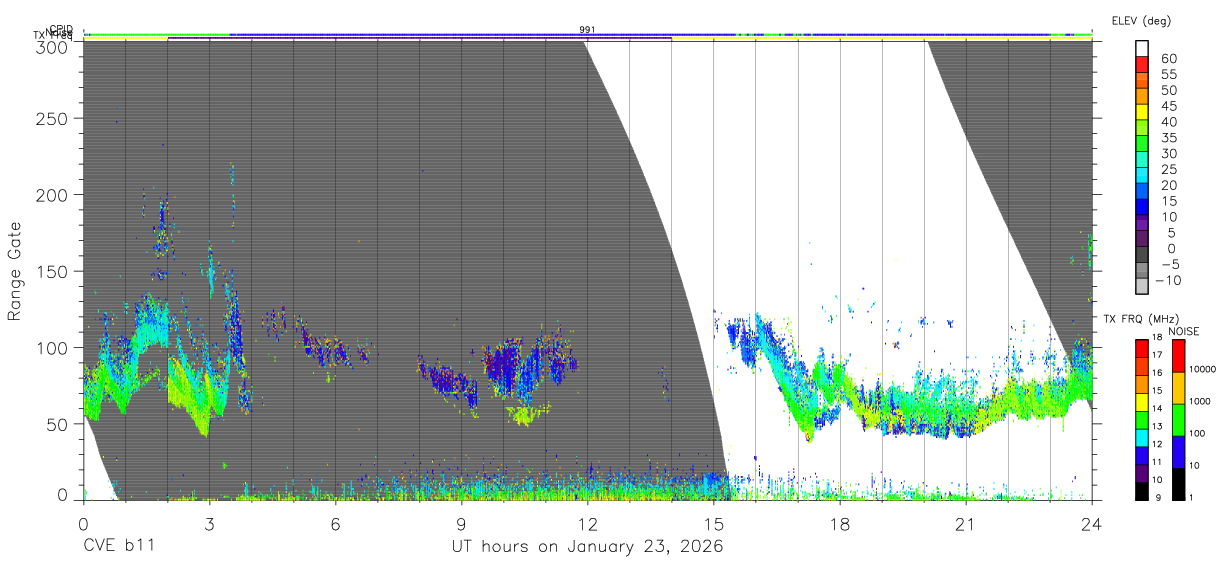This screenshot has height=567, width=1228.
Task: Click the x-axis hour label '6'
Action: point(335,524)
